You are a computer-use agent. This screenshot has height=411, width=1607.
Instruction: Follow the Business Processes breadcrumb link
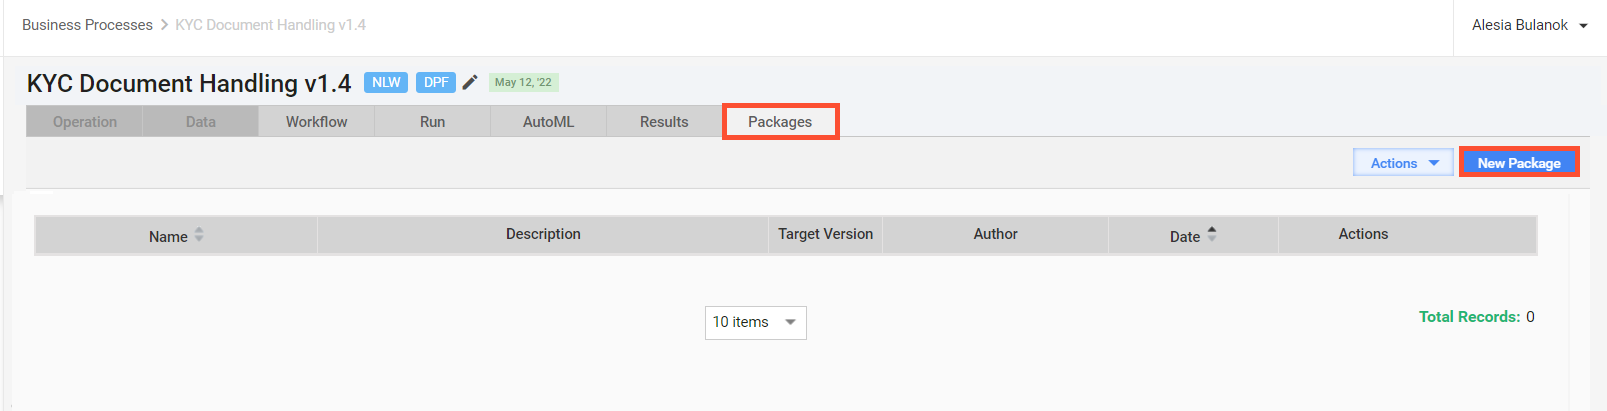tap(87, 25)
